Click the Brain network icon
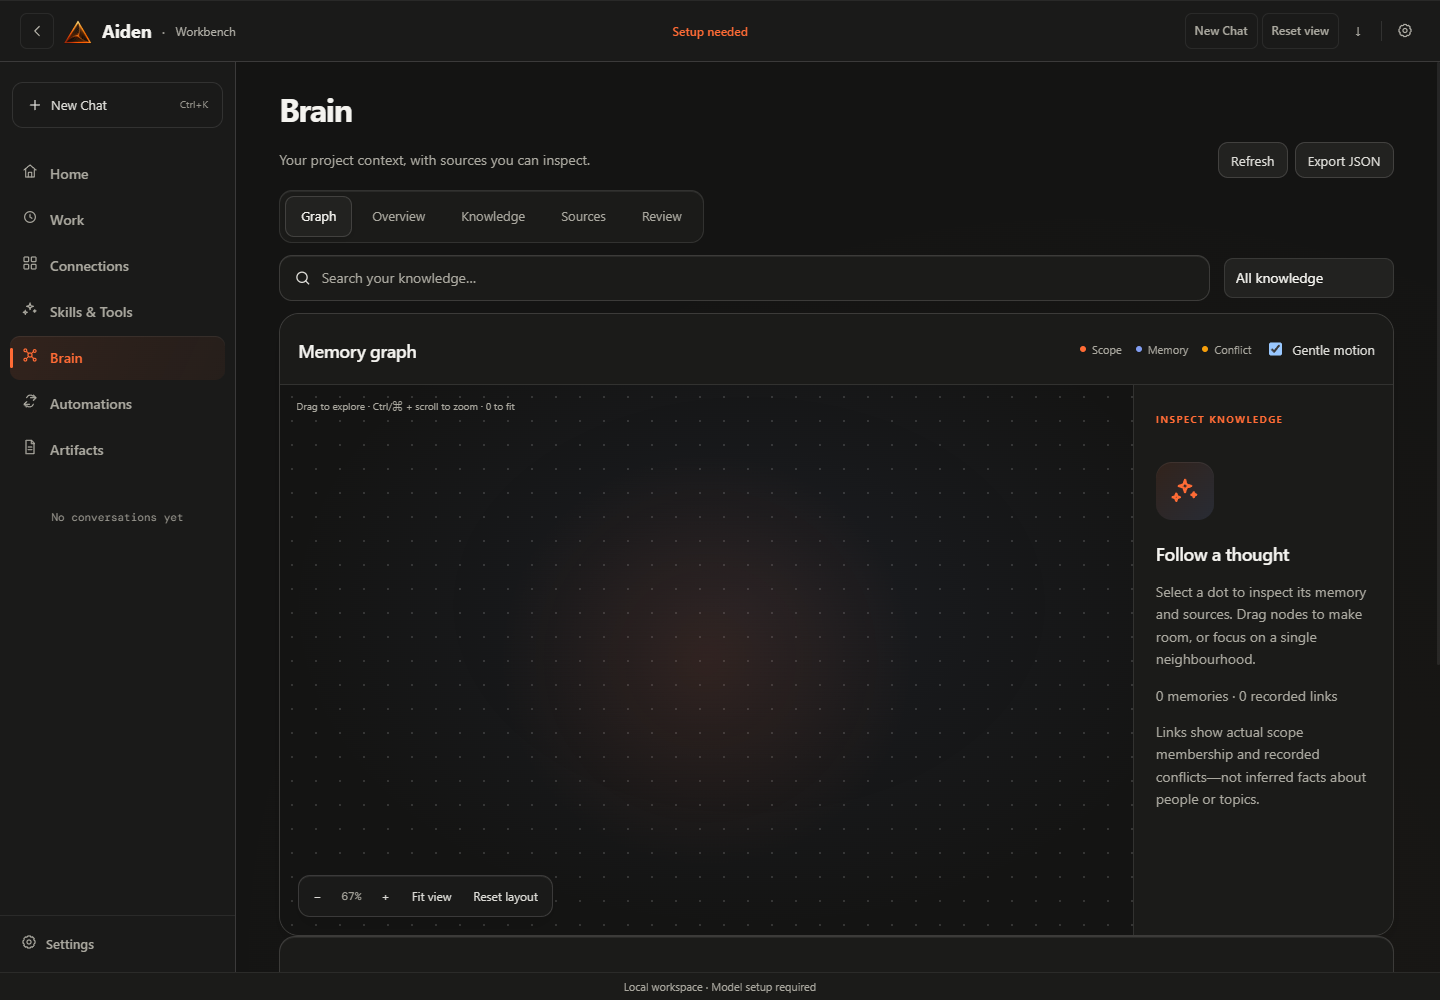1440x1000 pixels. [x=30, y=356]
